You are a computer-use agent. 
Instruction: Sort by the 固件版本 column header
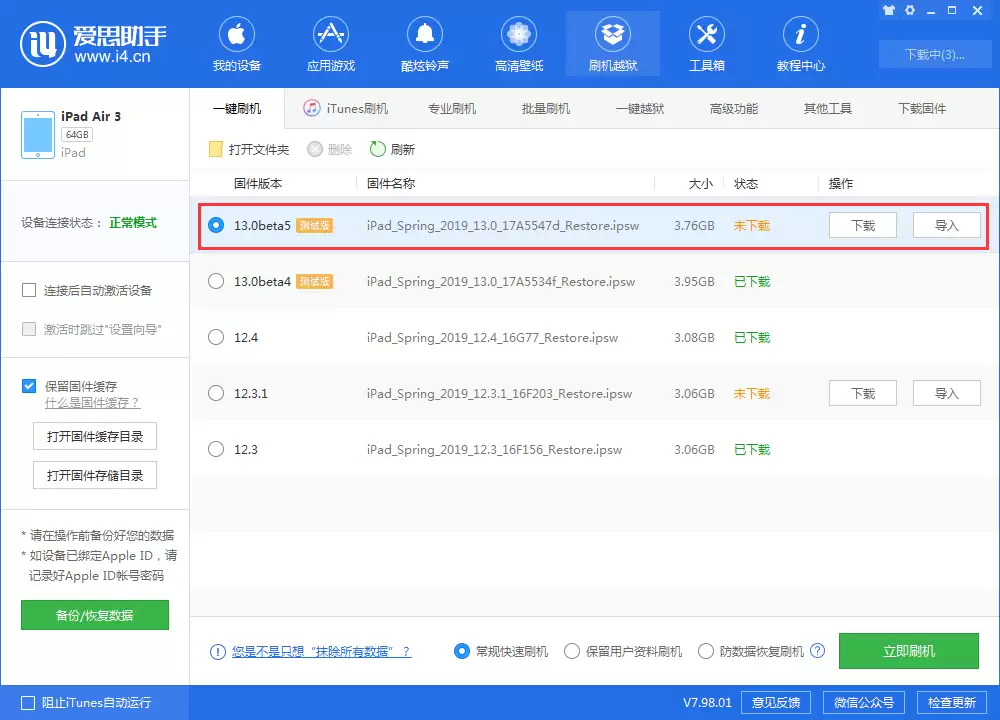point(258,184)
